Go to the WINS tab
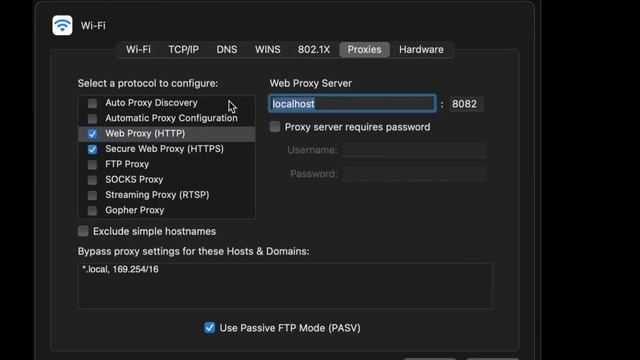 pyautogui.click(x=267, y=49)
